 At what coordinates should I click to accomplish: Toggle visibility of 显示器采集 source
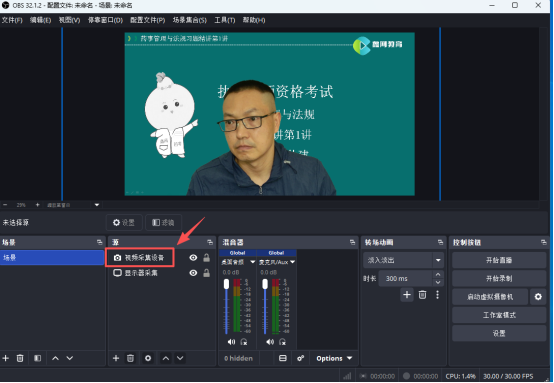point(193,273)
